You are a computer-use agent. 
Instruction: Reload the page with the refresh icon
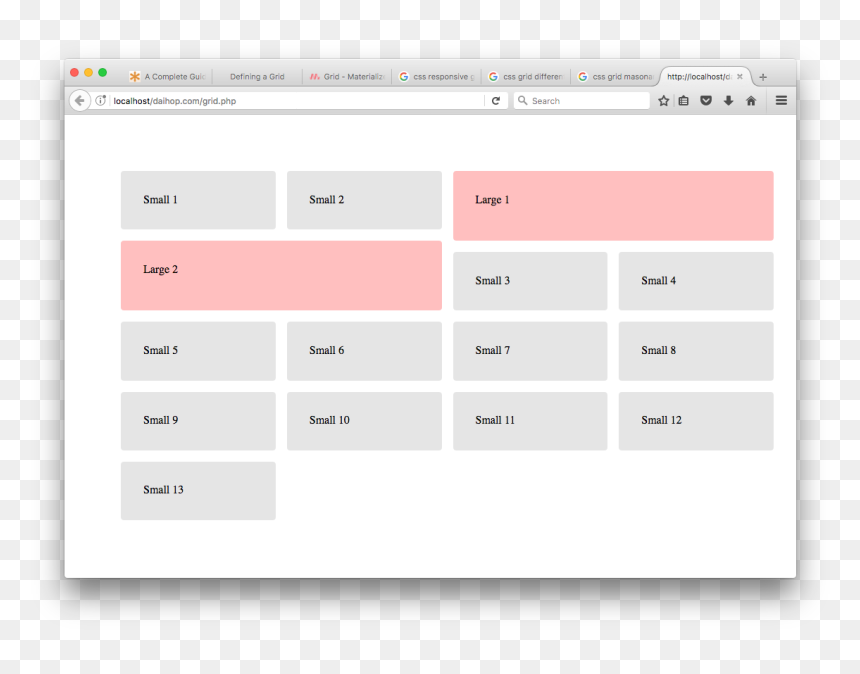[x=496, y=100]
